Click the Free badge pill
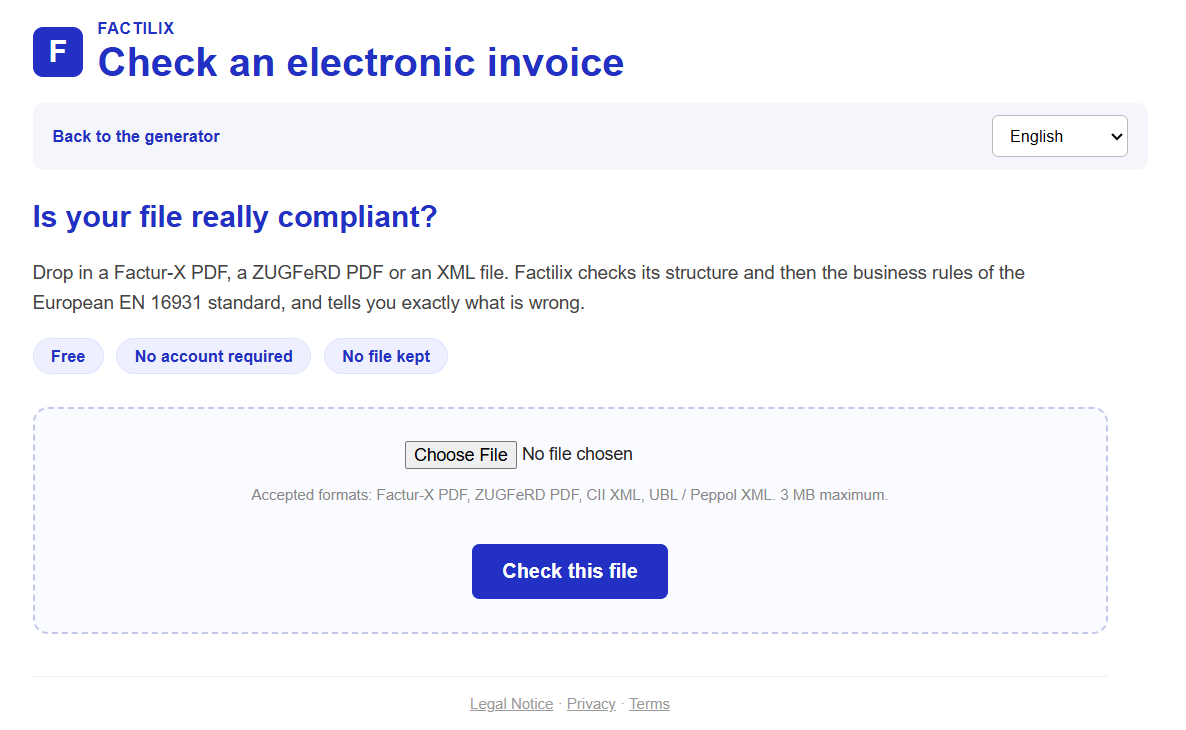 (x=68, y=356)
